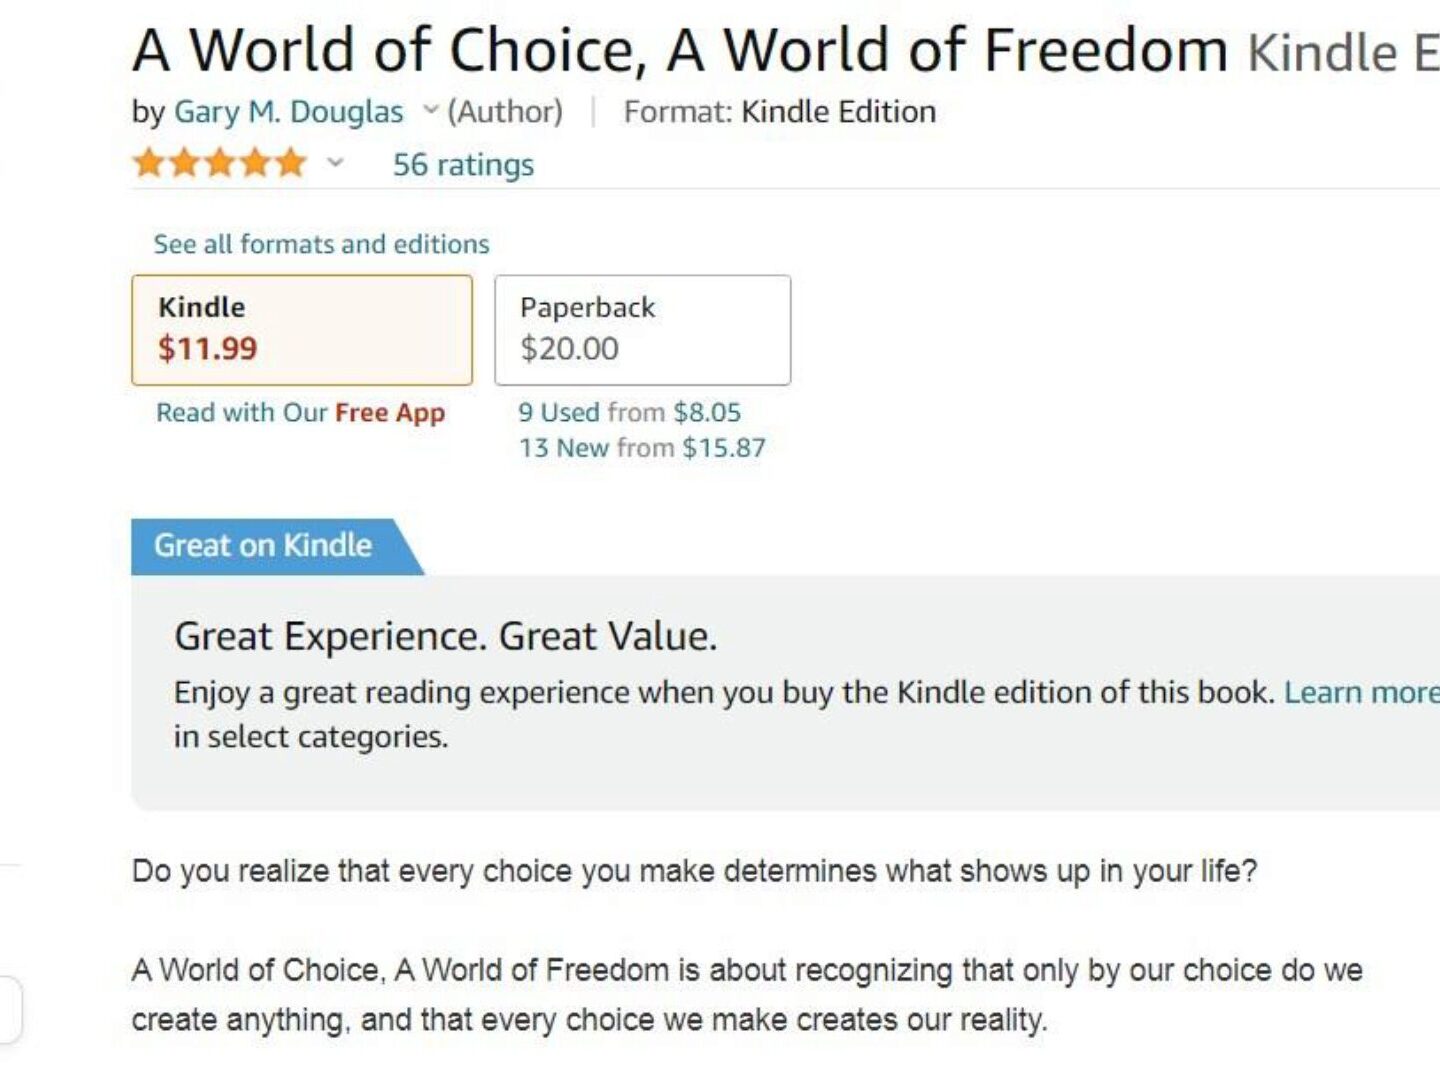Click the Great on Kindle badge

263,546
